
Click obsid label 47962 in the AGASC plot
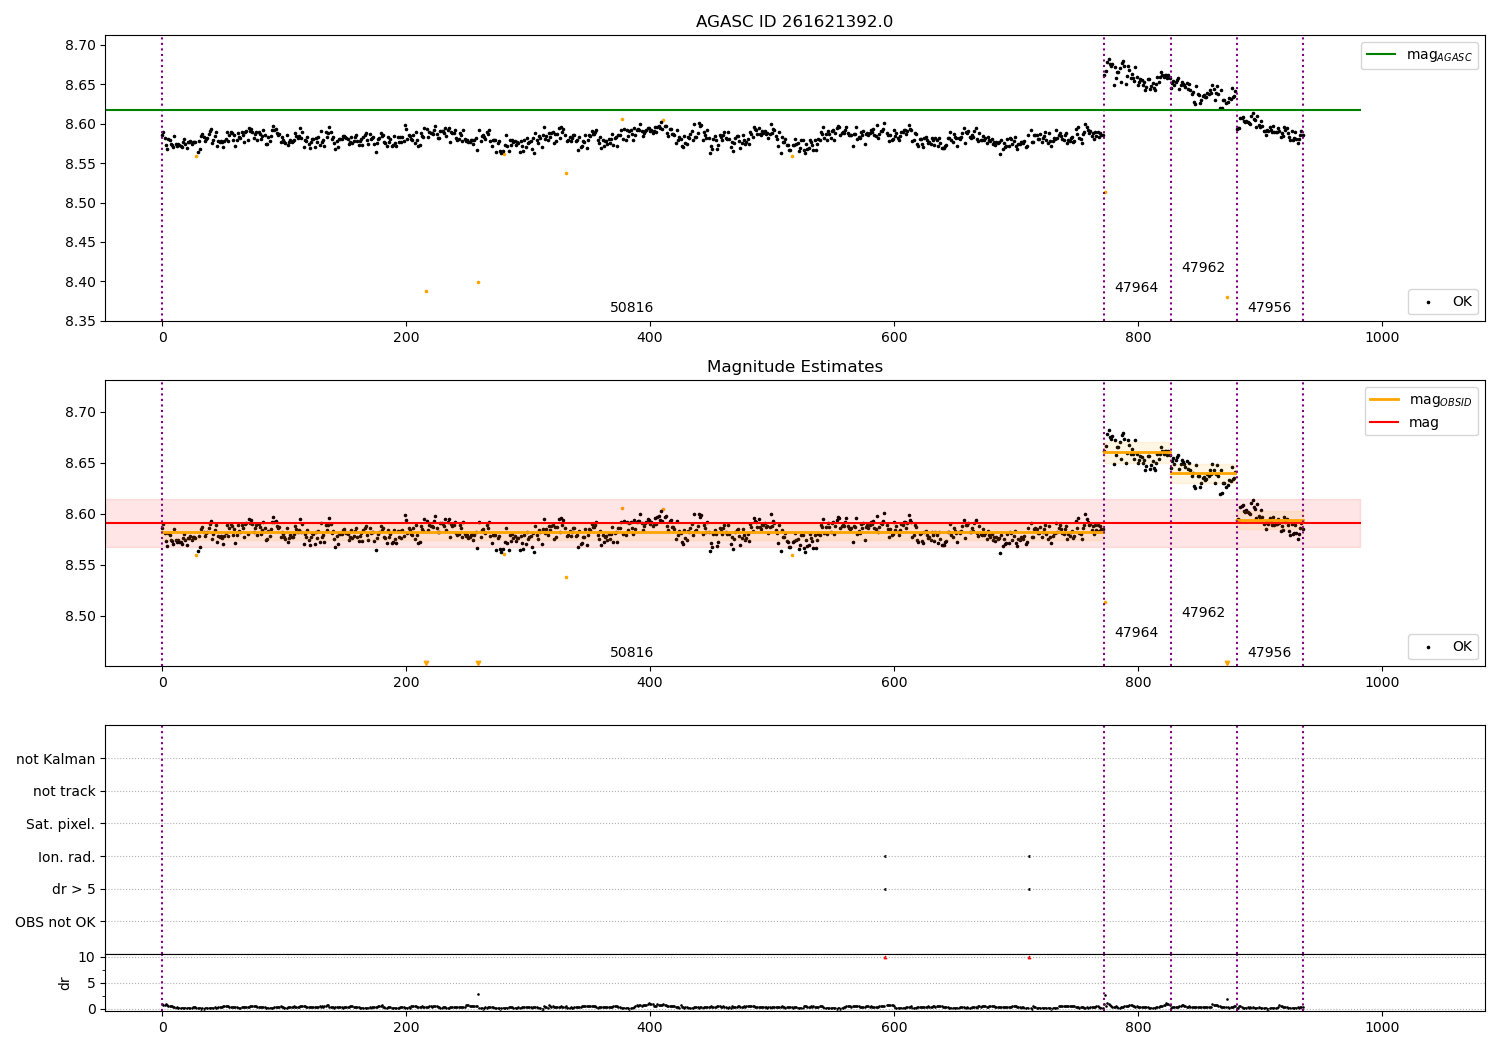click(1203, 268)
